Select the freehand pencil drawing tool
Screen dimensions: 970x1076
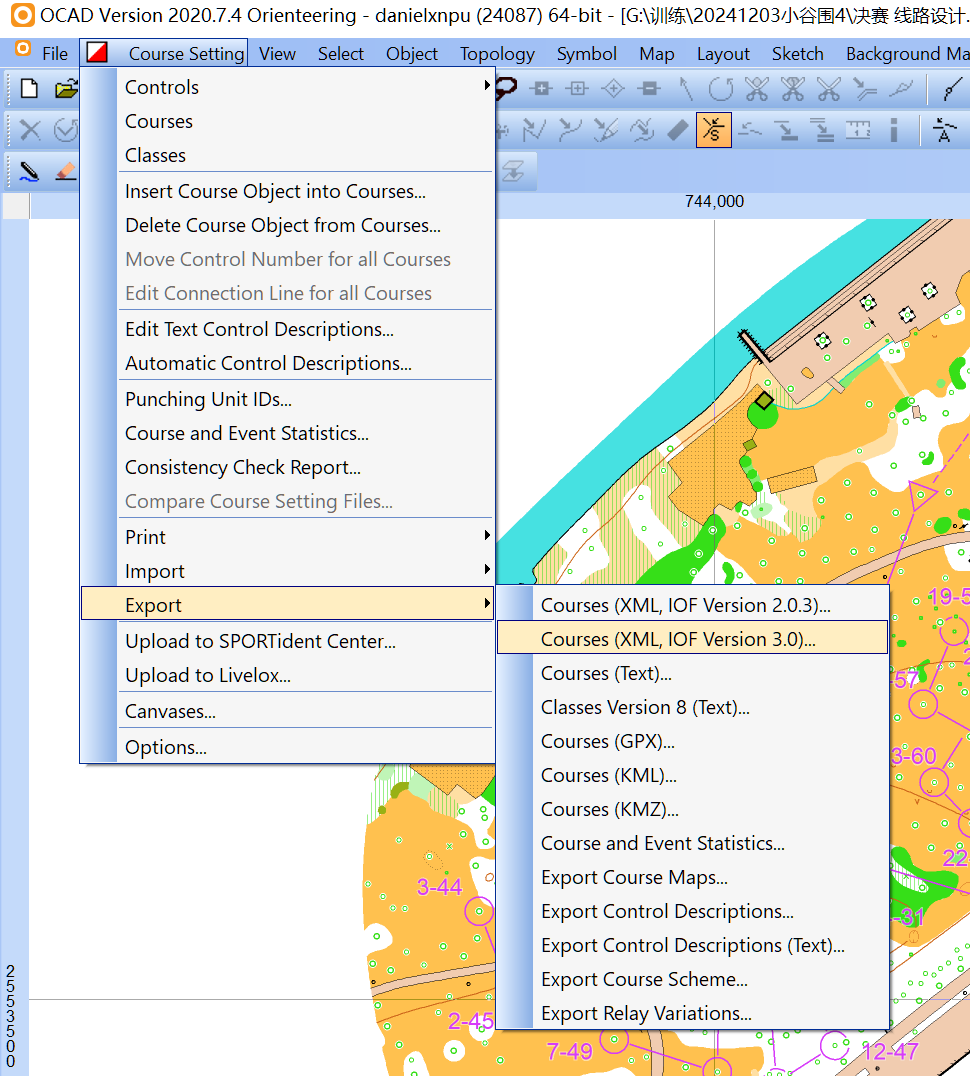point(29,171)
